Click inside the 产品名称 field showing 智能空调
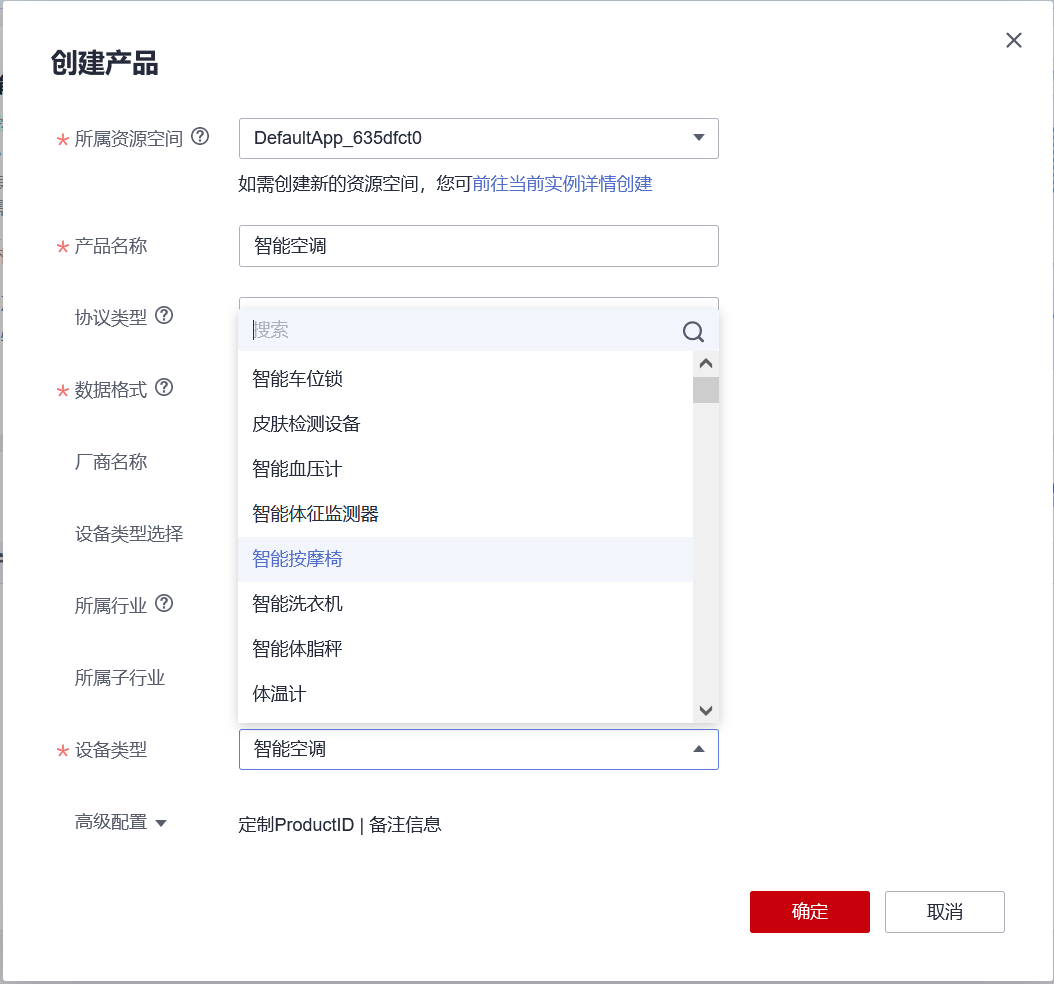This screenshot has height=984, width=1054. (478, 246)
